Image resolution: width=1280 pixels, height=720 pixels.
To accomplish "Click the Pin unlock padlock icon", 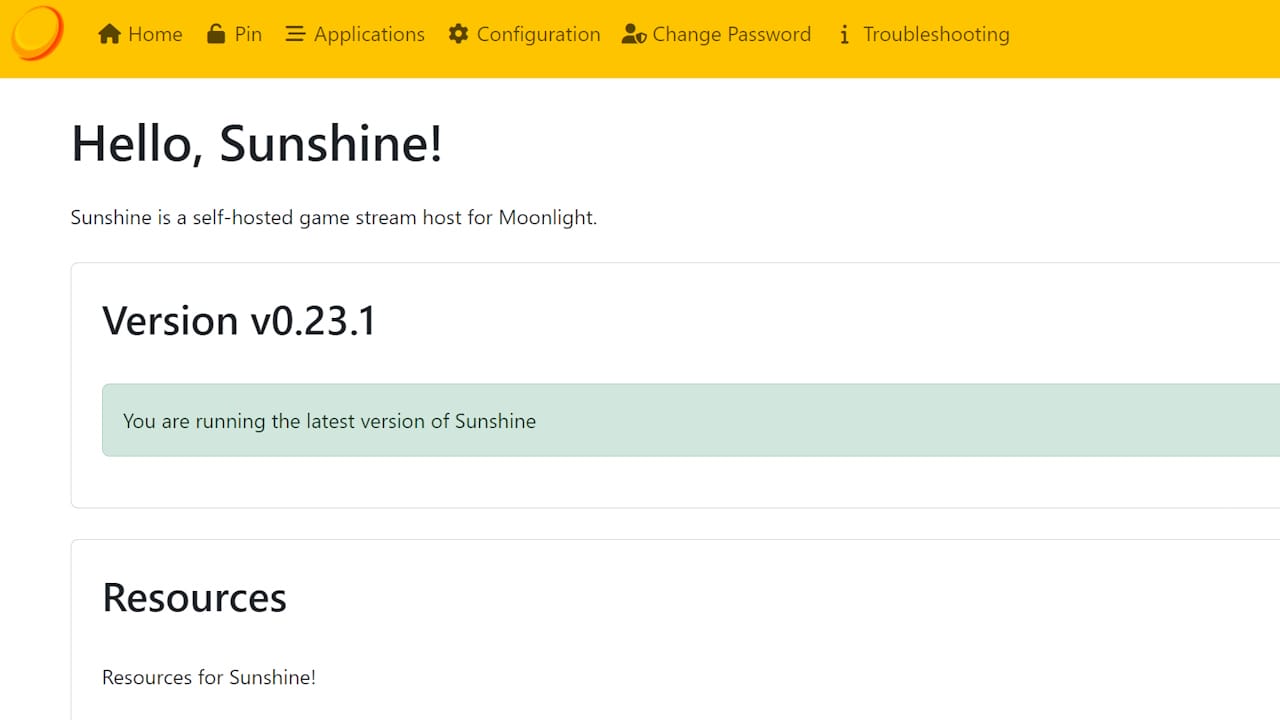I will tap(216, 34).
